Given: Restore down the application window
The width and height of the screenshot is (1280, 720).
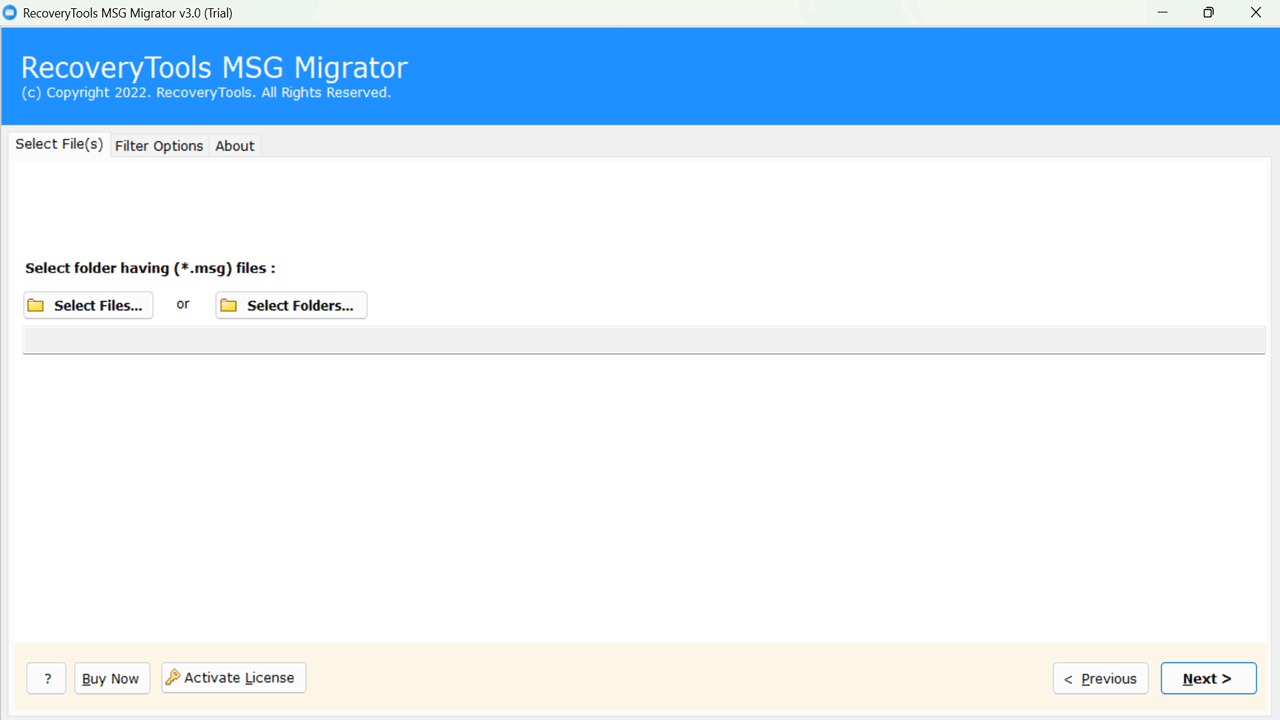Looking at the screenshot, I should point(1209,13).
